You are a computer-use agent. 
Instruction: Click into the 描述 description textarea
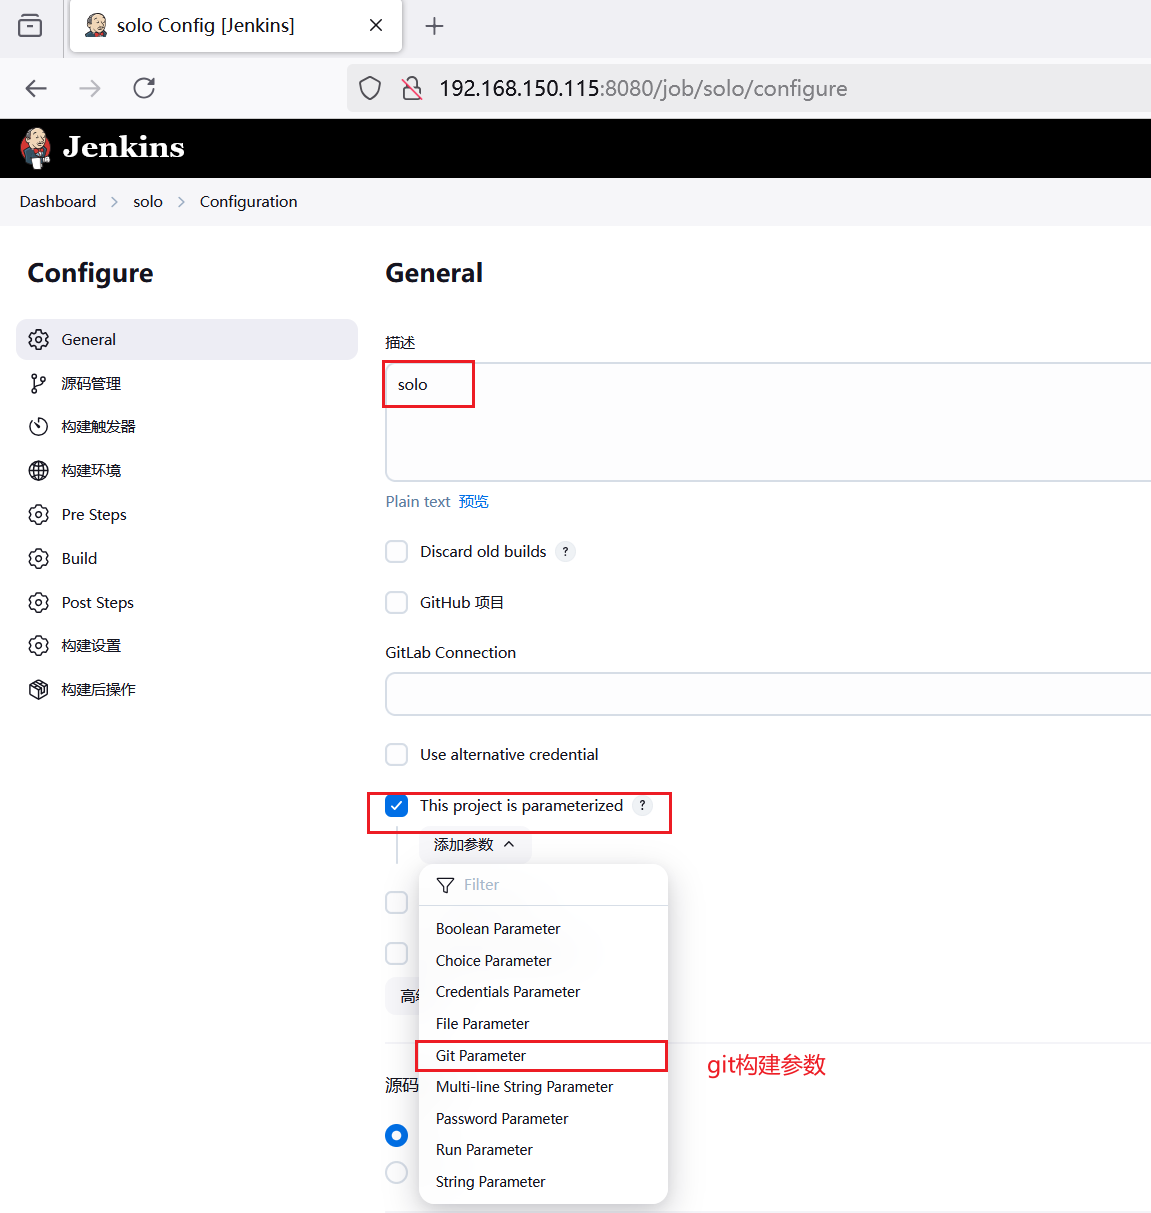[x=768, y=422]
